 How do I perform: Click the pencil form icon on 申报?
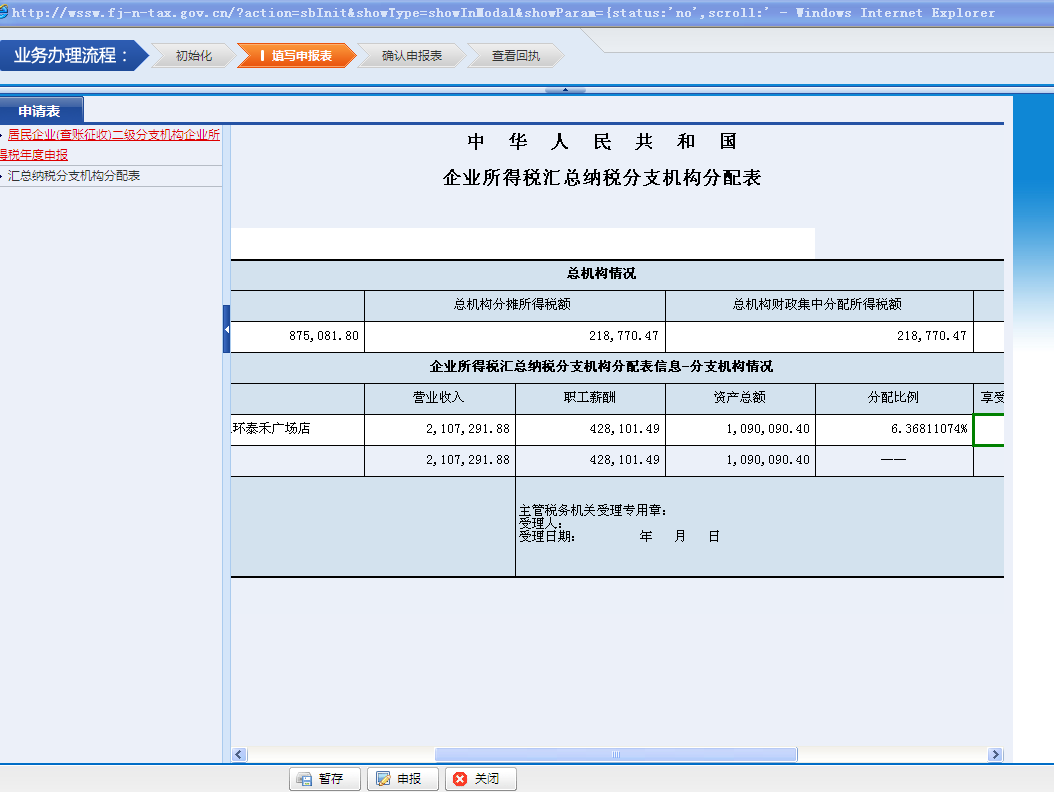pyautogui.click(x=383, y=779)
